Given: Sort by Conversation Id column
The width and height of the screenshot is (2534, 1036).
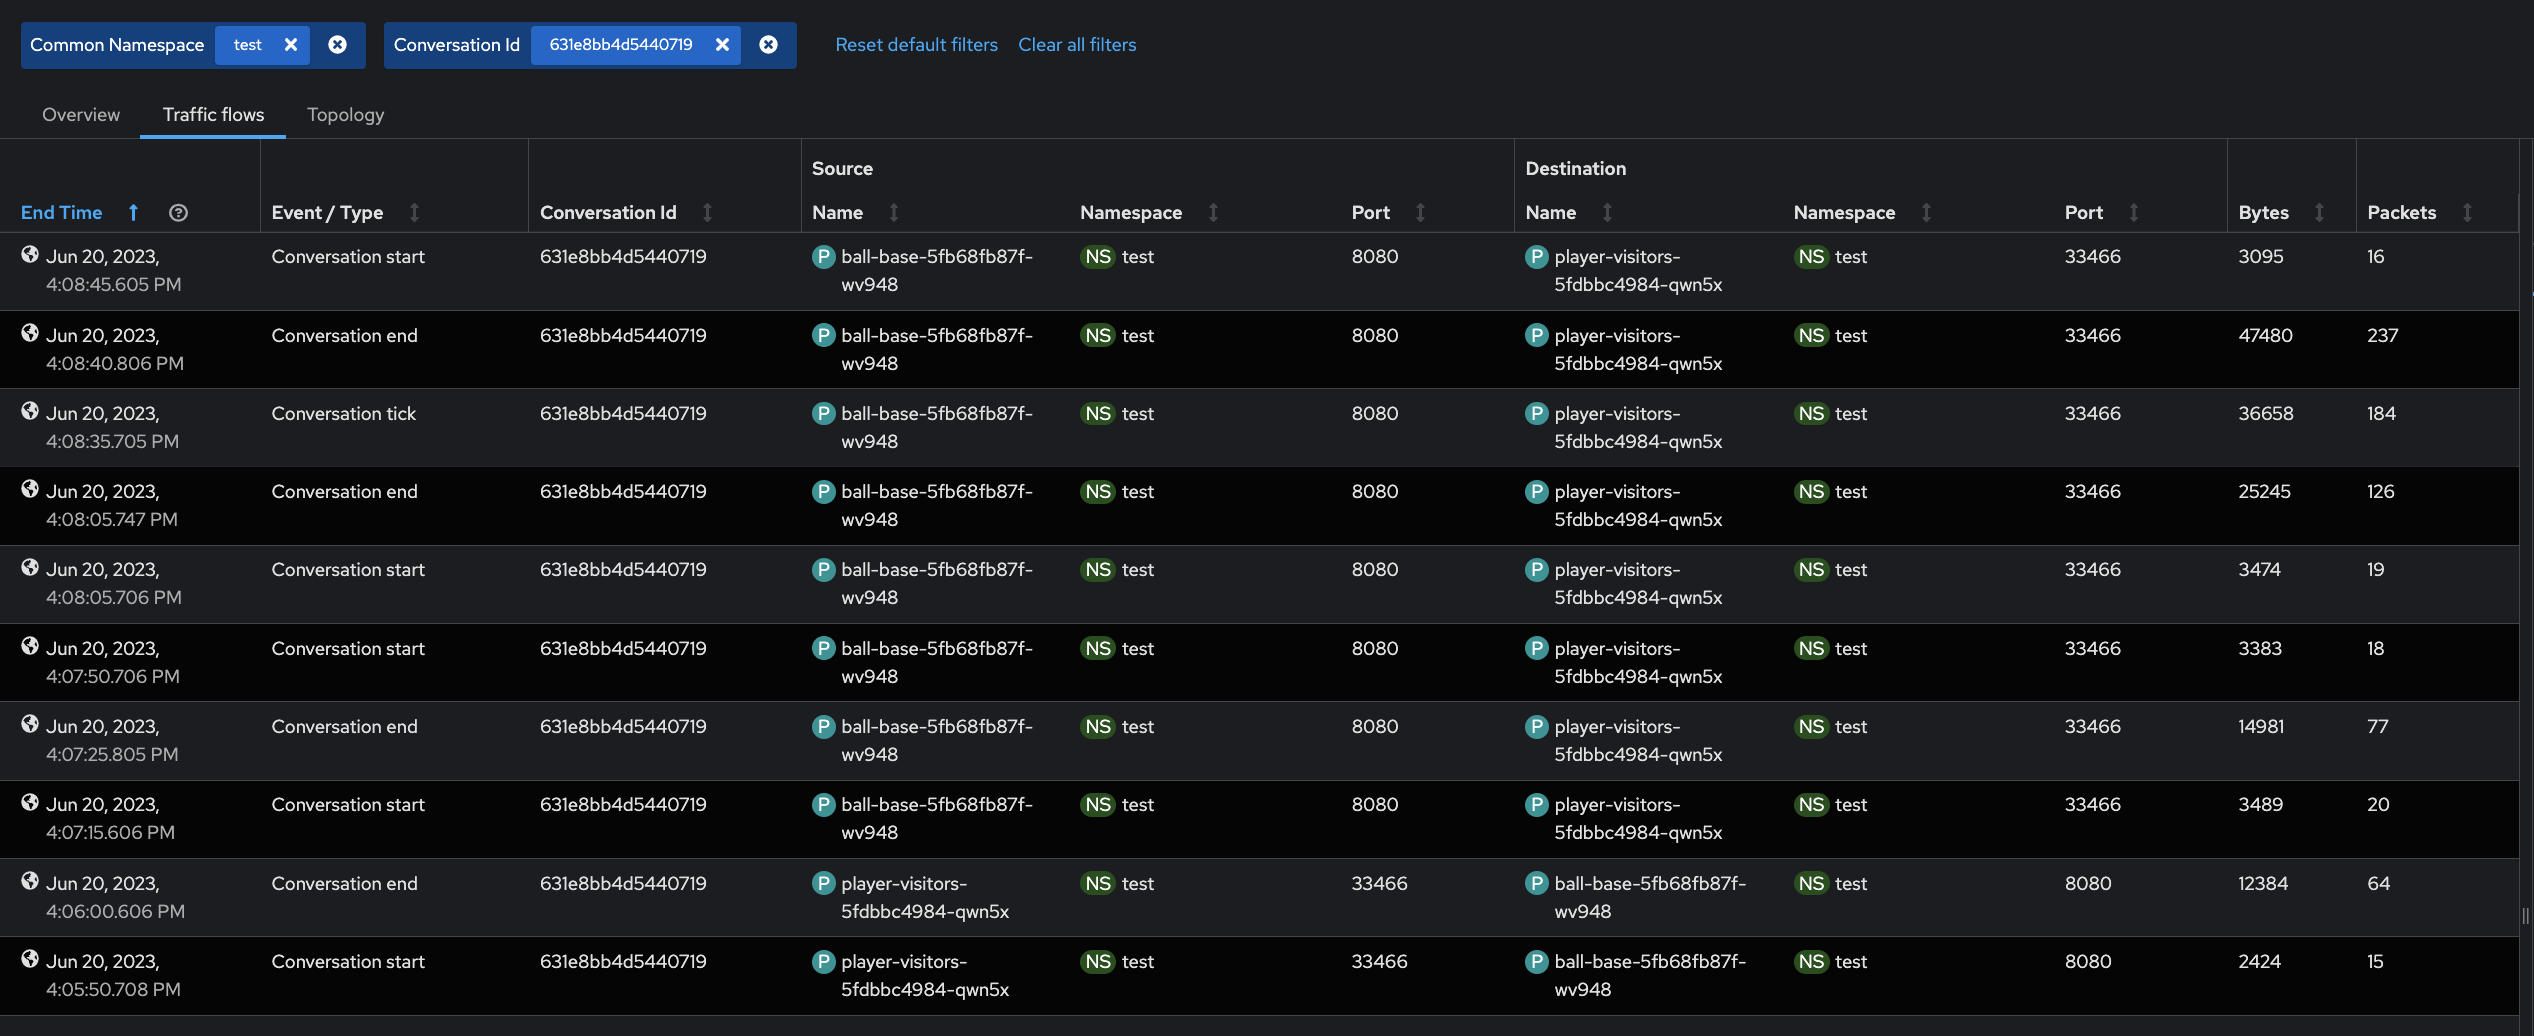Looking at the screenshot, I should [x=707, y=212].
